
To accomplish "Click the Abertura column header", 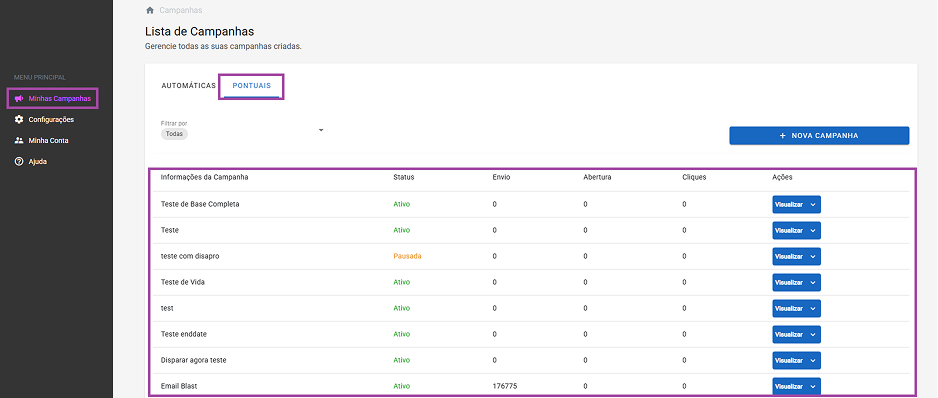I will [597, 177].
